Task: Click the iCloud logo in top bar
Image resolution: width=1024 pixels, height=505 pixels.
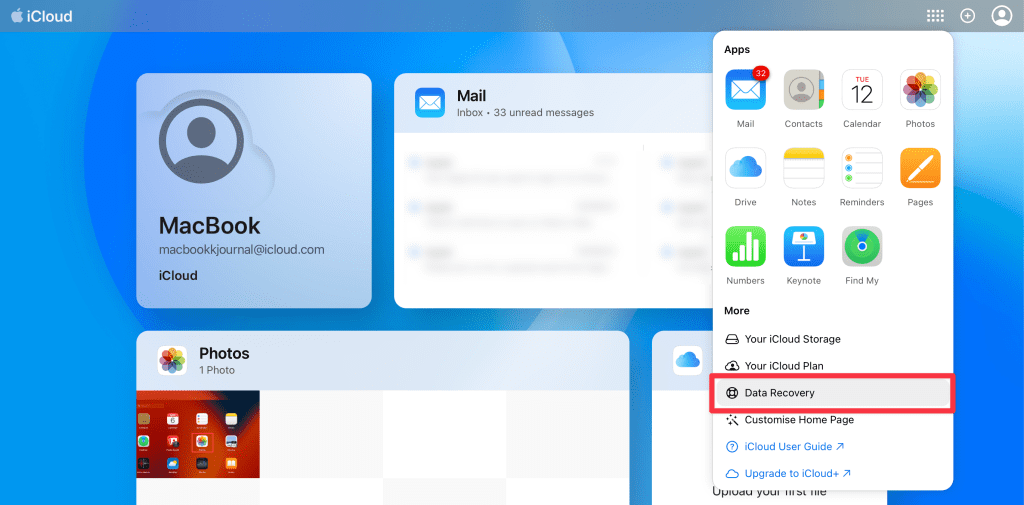Action: click(x=42, y=16)
